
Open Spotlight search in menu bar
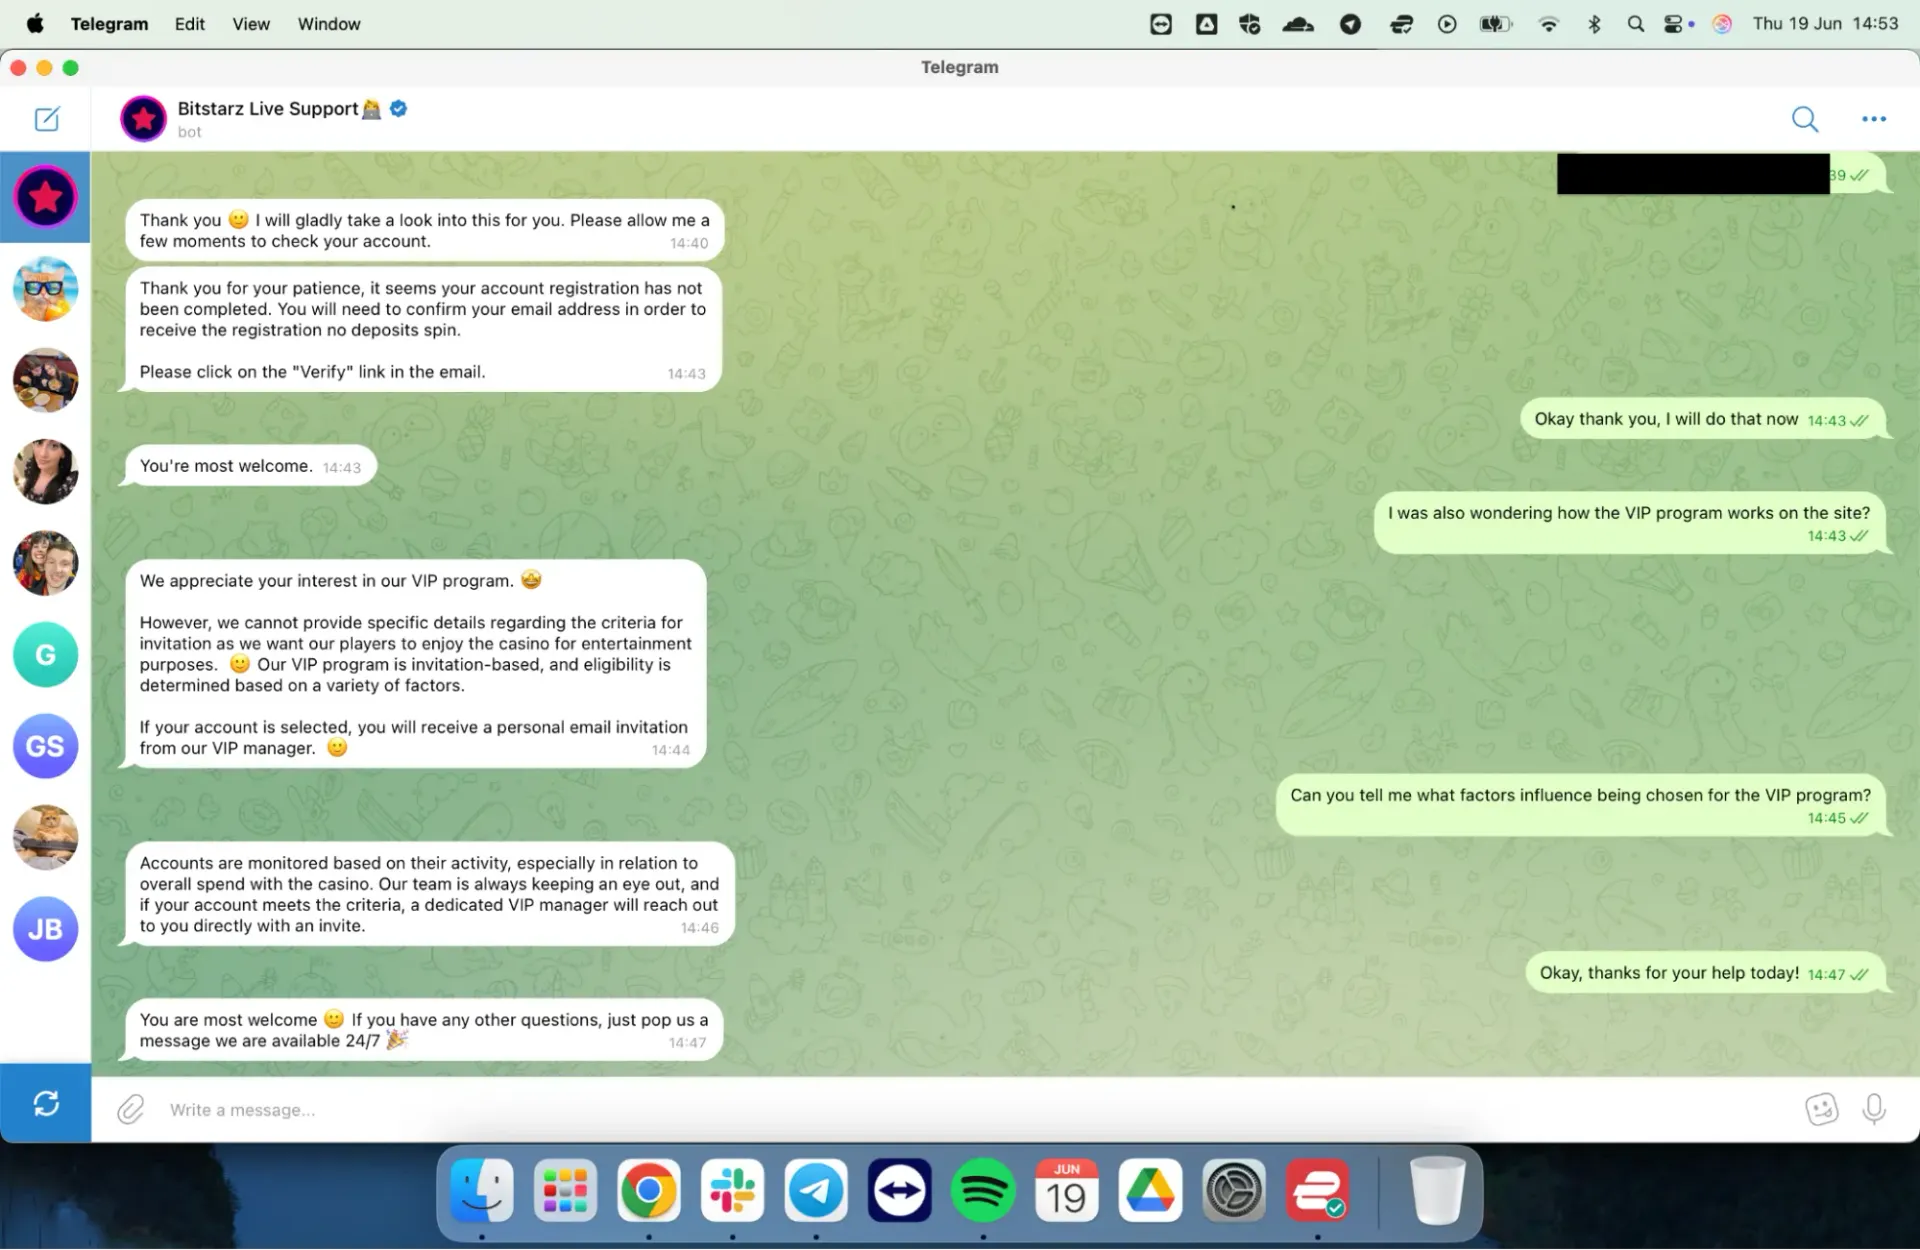click(1636, 24)
